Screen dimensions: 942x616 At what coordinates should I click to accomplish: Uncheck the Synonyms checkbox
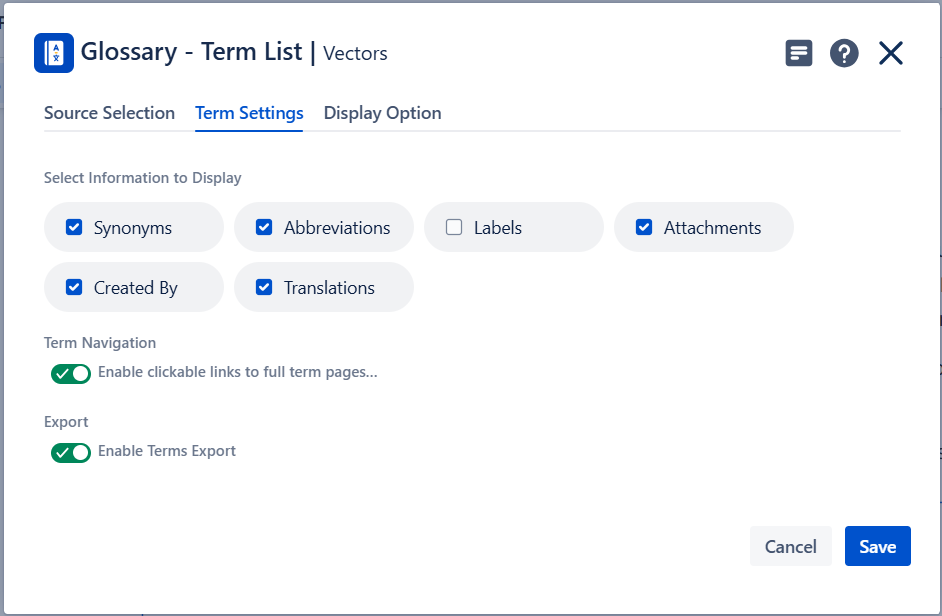pyautogui.click(x=74, y=227)
